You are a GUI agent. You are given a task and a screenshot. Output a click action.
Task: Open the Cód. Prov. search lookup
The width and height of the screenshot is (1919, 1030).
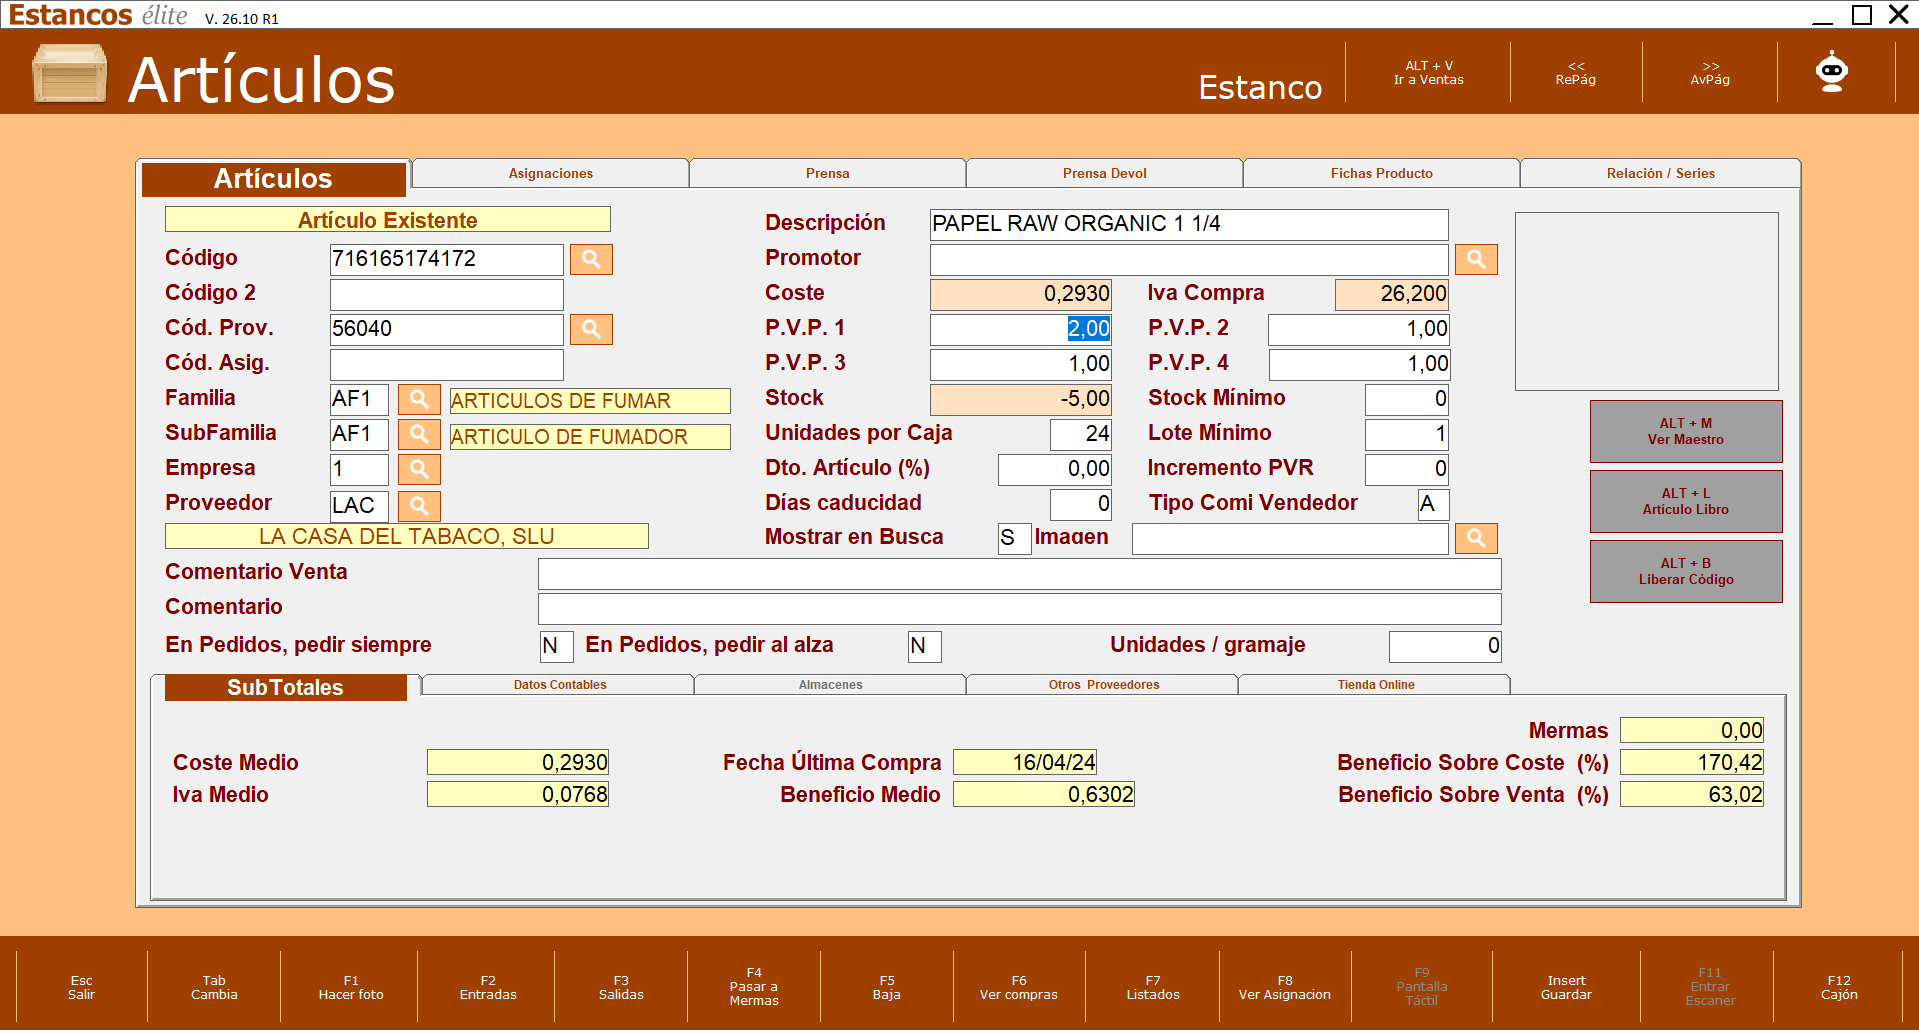pos(591,329)
